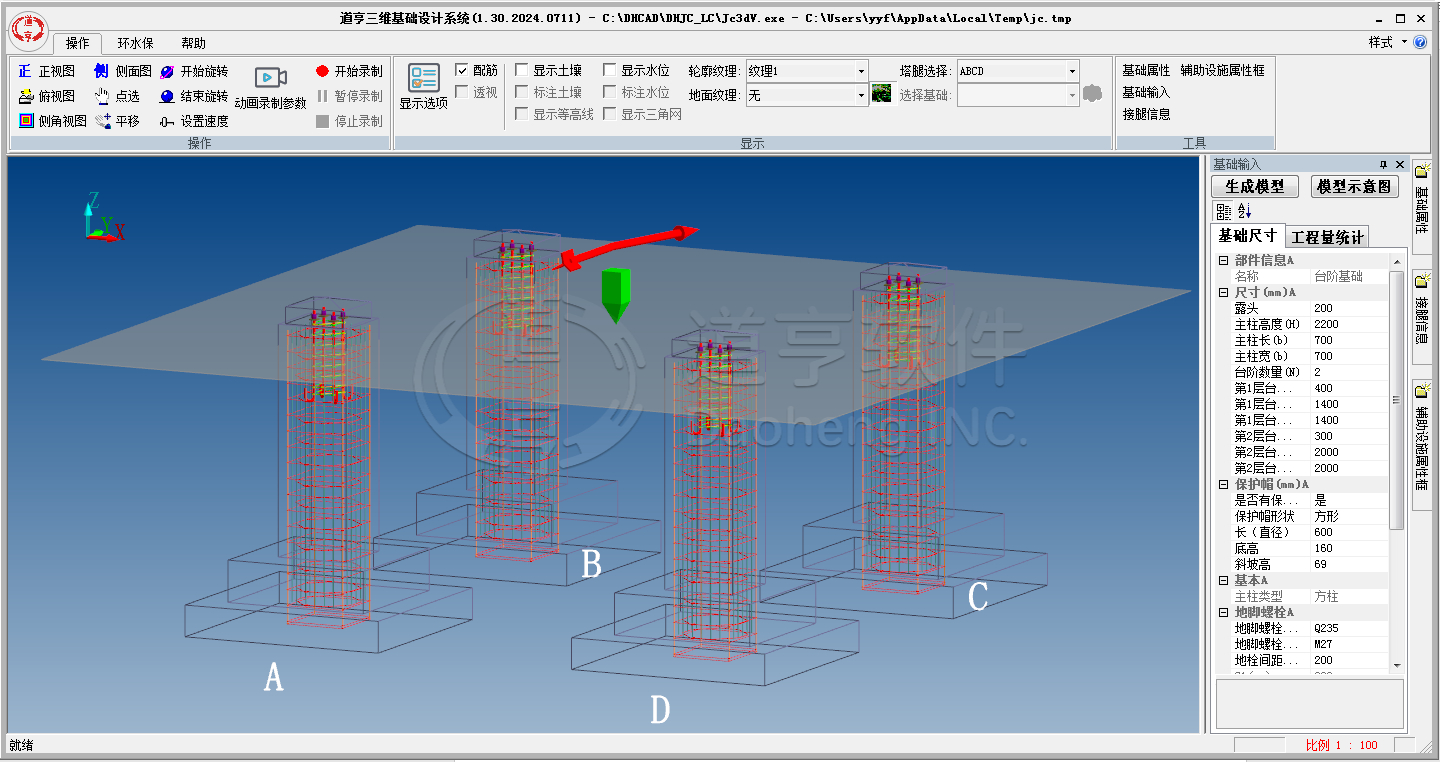Click pause recording (暂停录制)
Viewport: 1440px width, 762px height.
coord(349,96)
